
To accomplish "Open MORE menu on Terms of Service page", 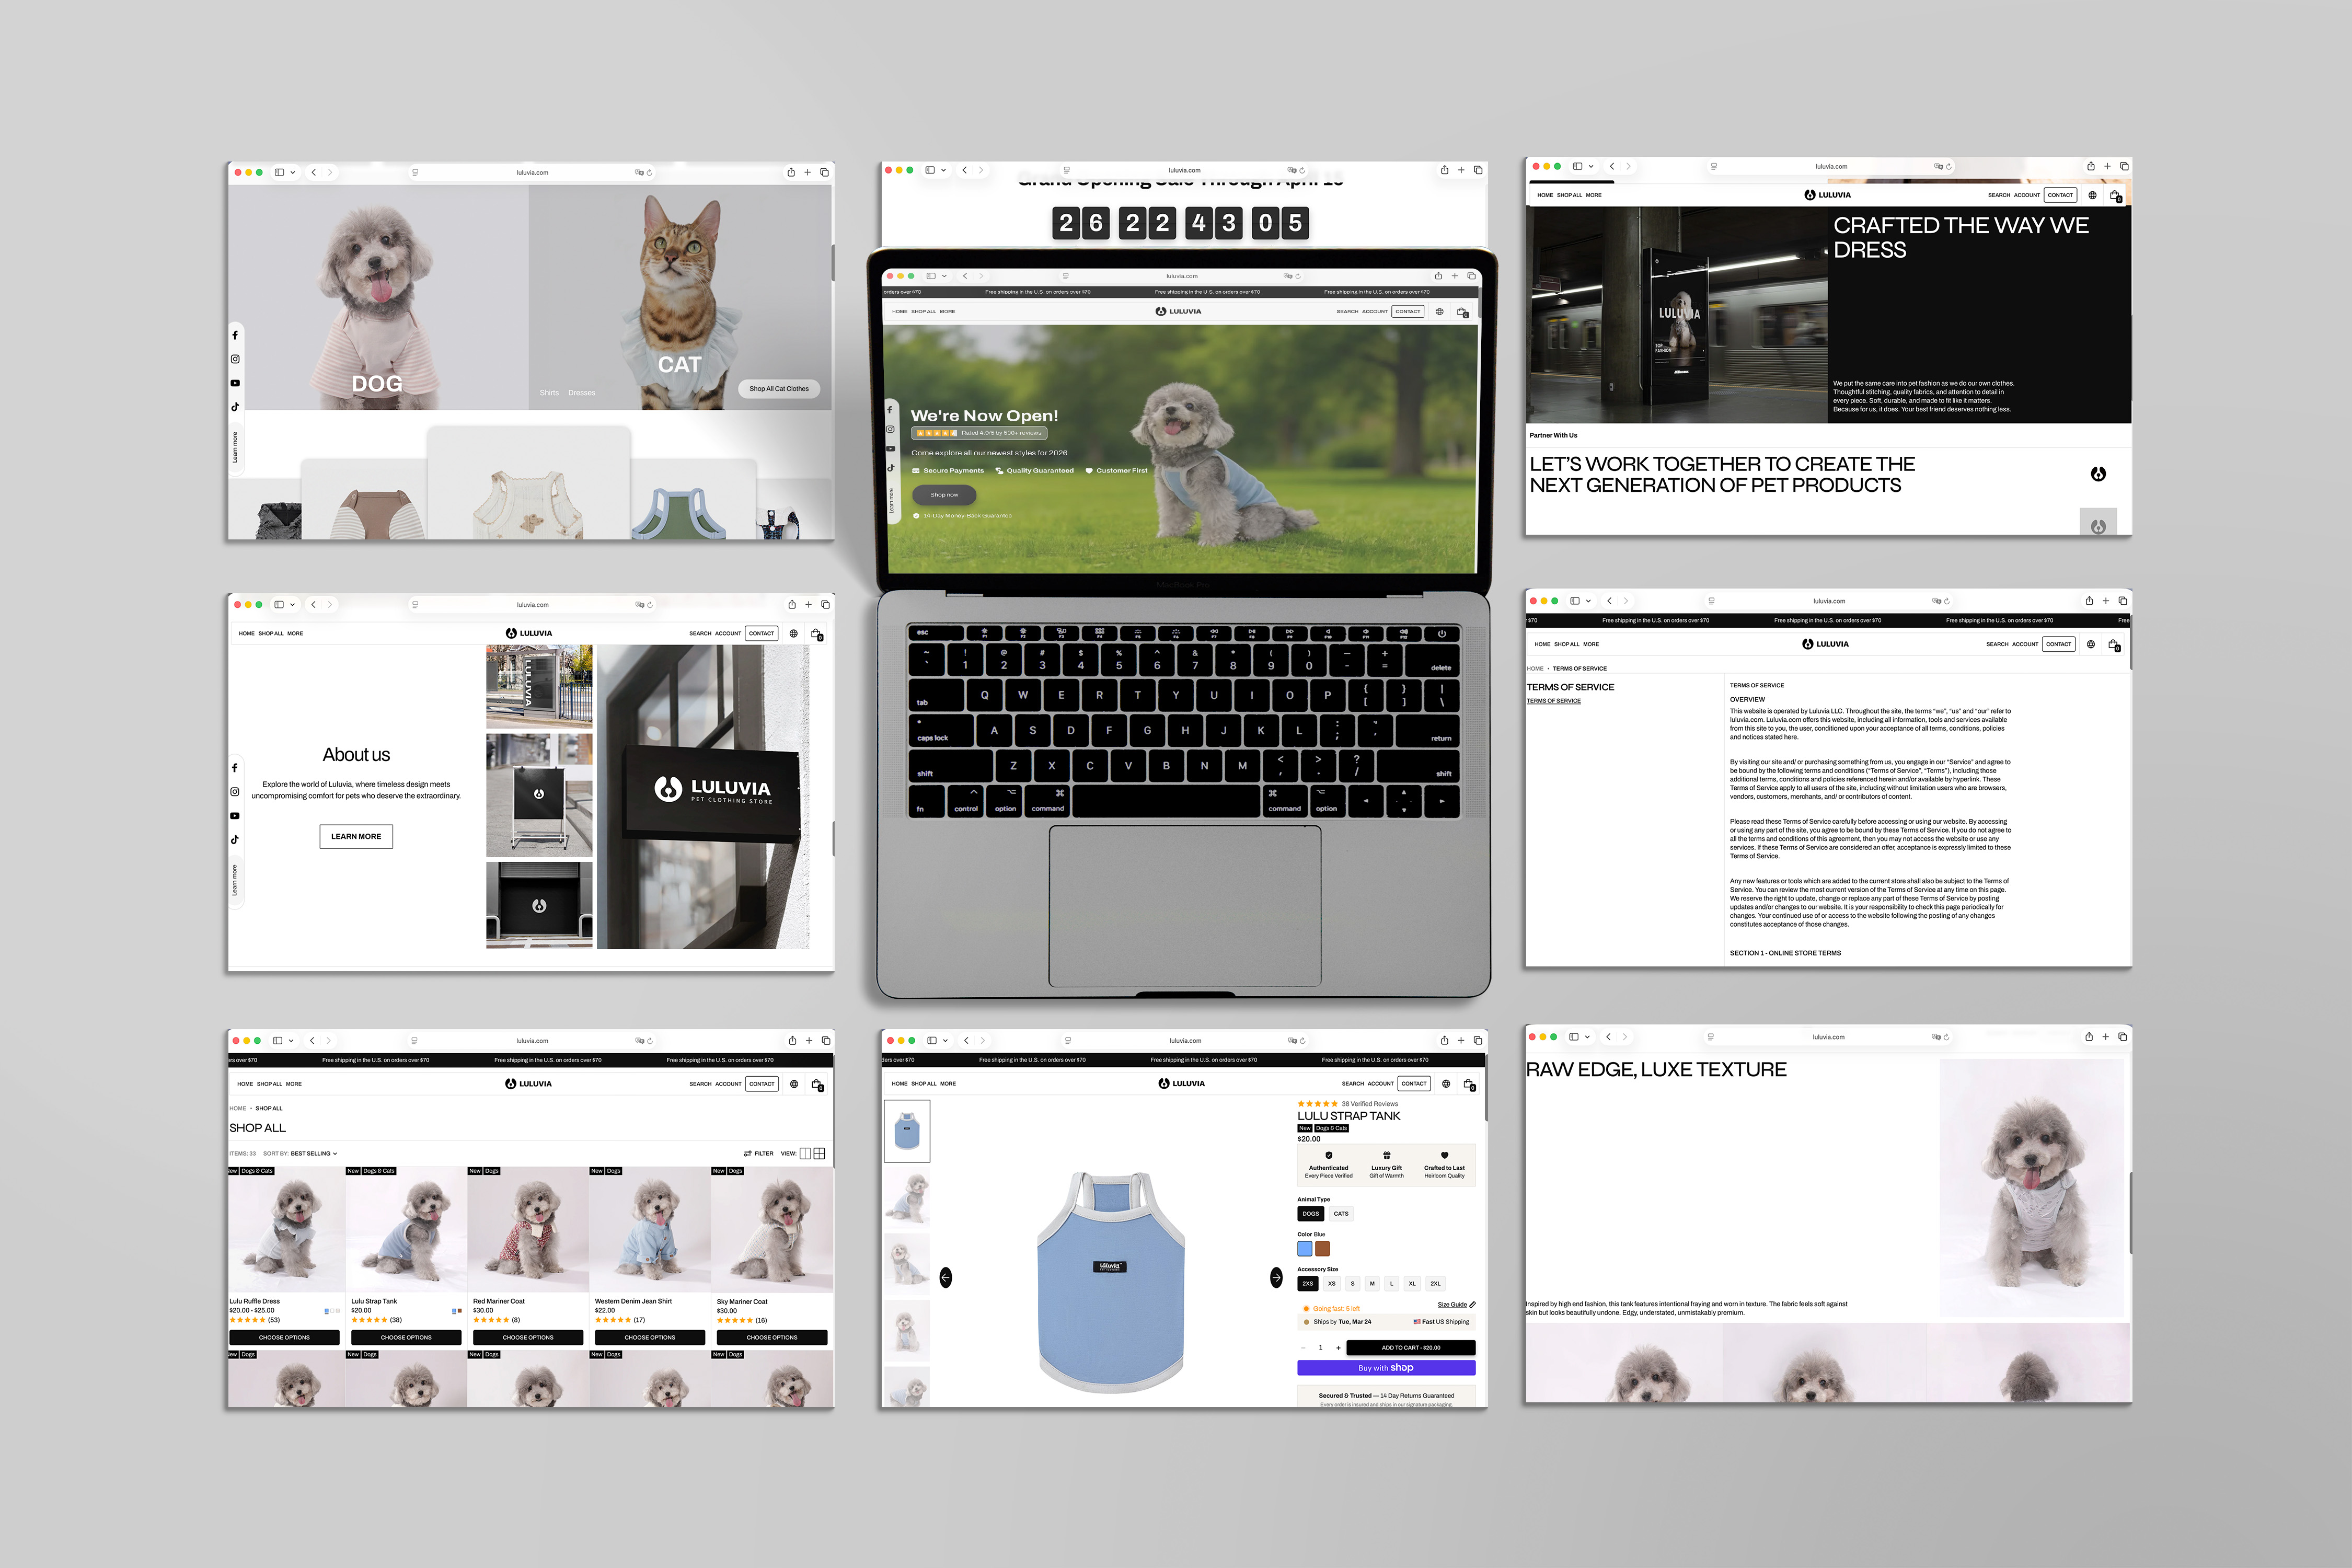I will point(1591,644).
